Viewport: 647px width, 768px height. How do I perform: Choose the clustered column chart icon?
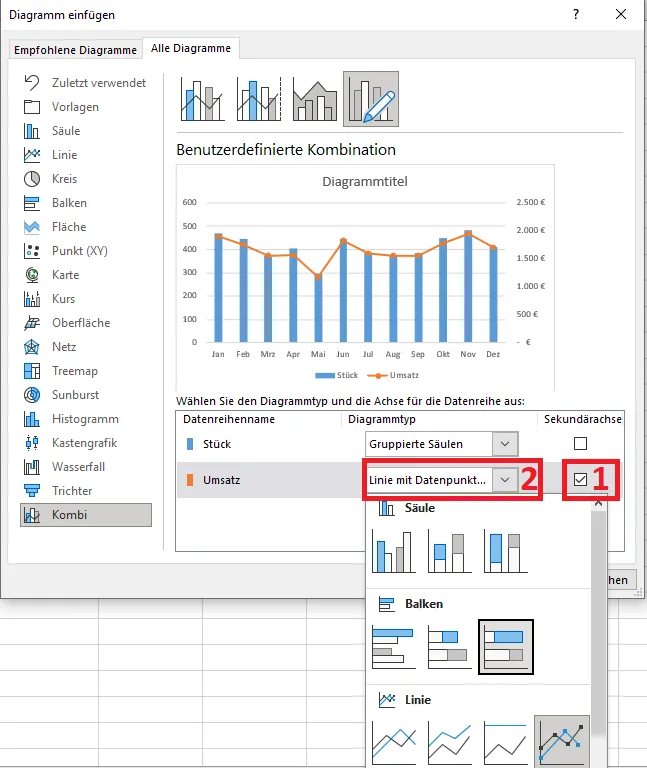393,551
